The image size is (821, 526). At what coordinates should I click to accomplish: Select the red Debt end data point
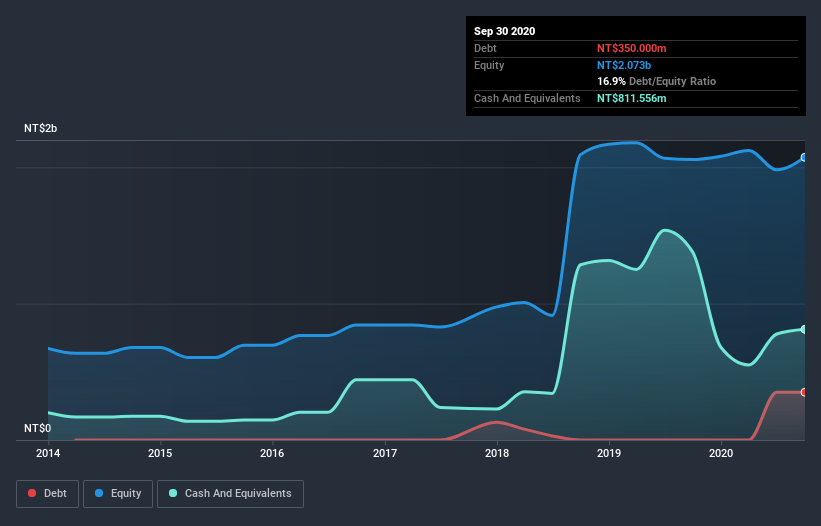804,392
